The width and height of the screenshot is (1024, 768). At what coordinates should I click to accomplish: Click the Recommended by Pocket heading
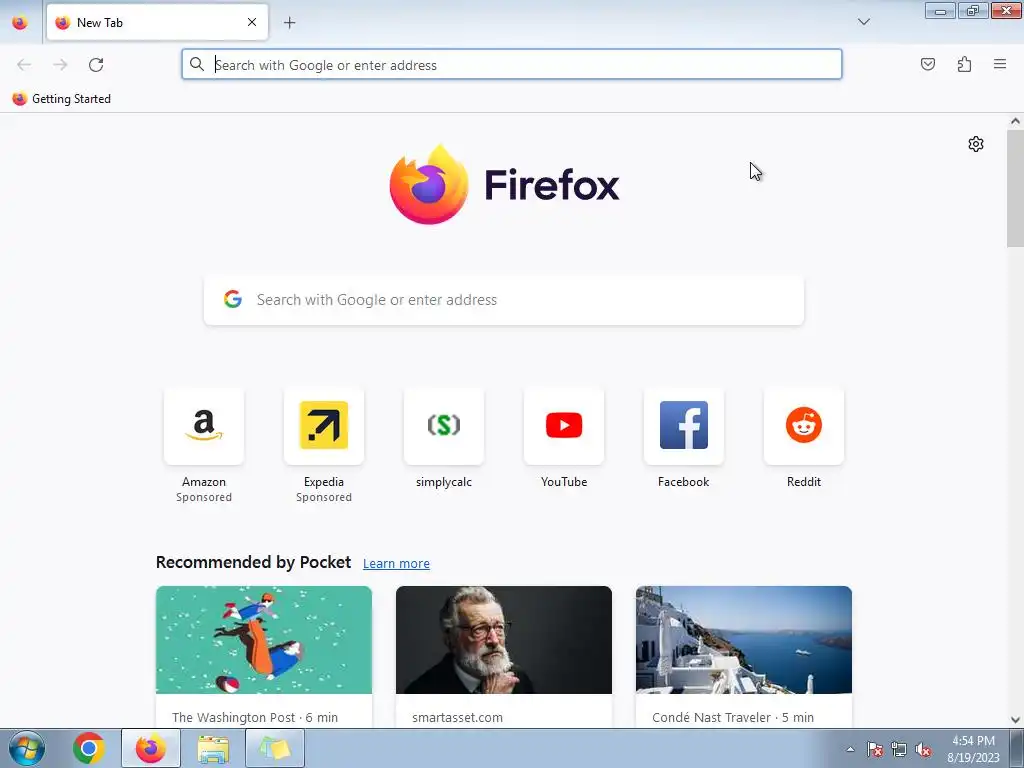coord(253,562)
